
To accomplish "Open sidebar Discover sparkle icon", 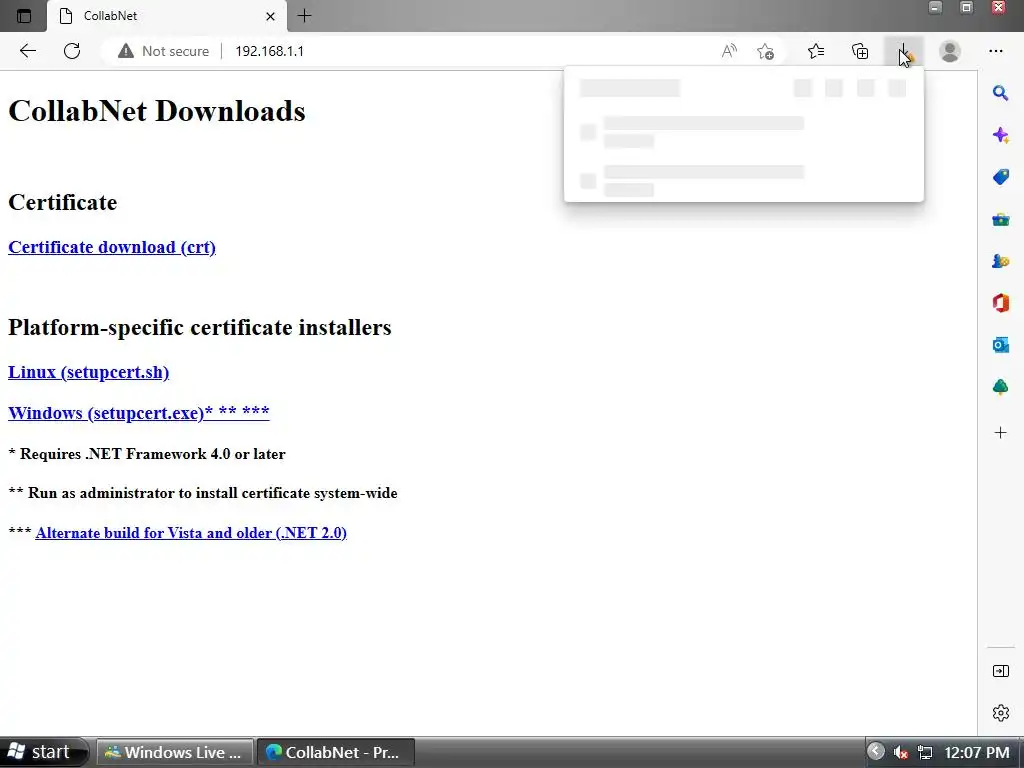I will click(1000, 135).
